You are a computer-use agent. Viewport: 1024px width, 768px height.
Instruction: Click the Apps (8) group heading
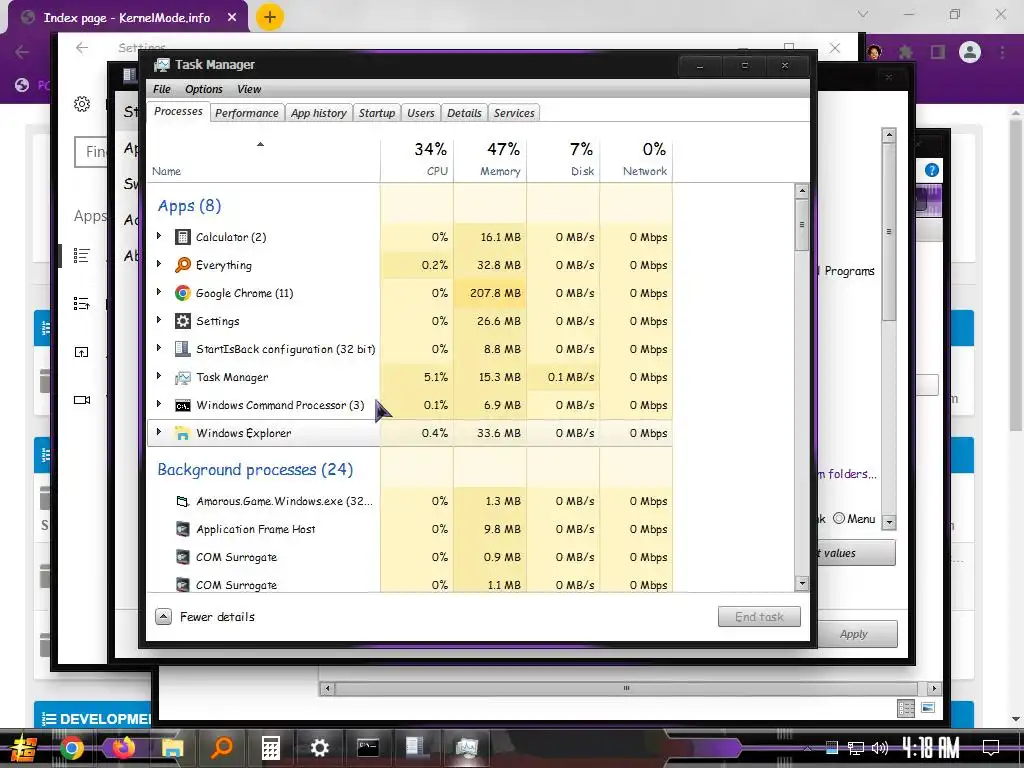[189, 206]
